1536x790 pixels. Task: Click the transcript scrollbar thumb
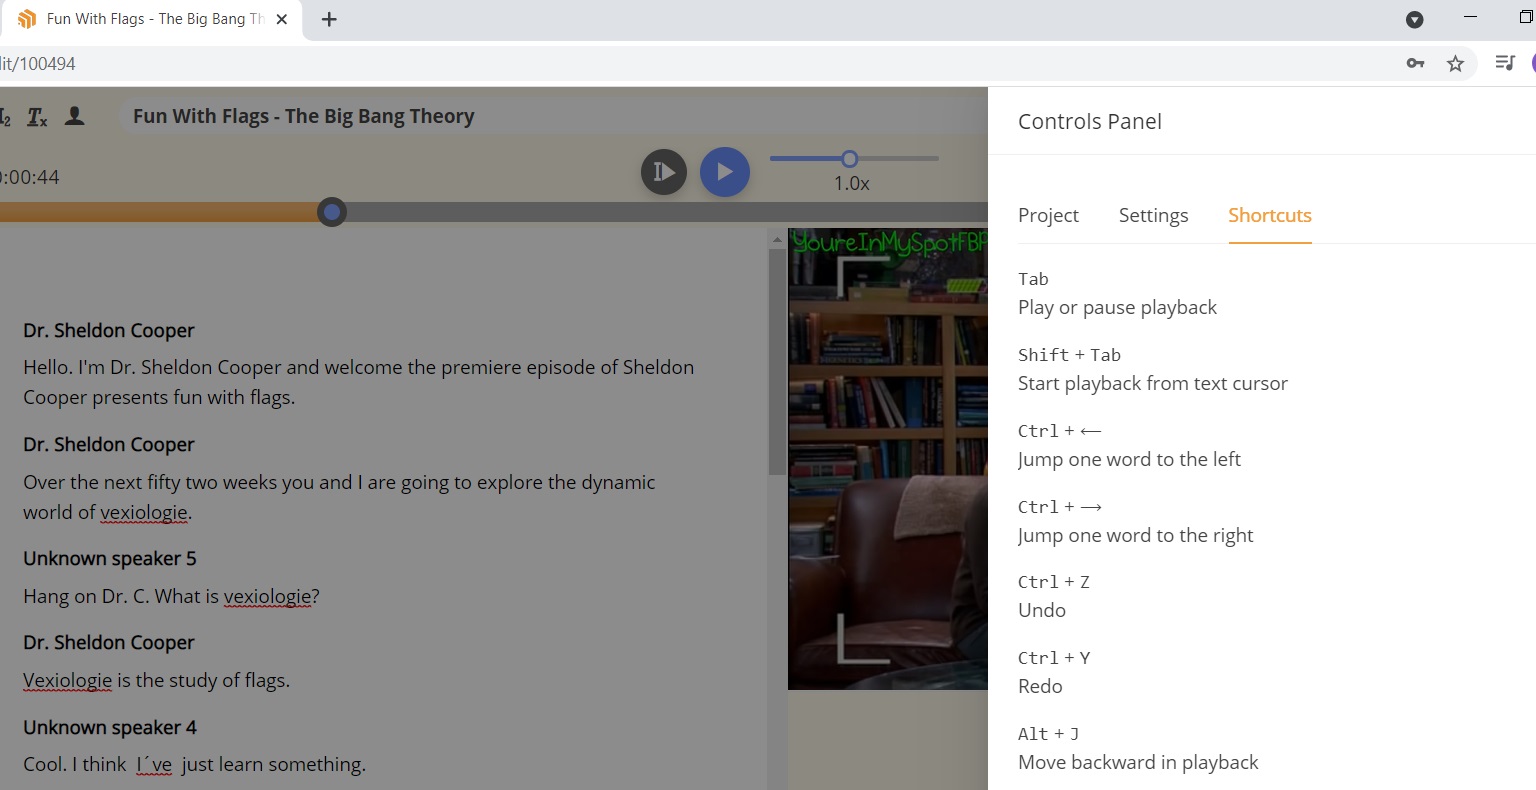(x=777, y=360)
